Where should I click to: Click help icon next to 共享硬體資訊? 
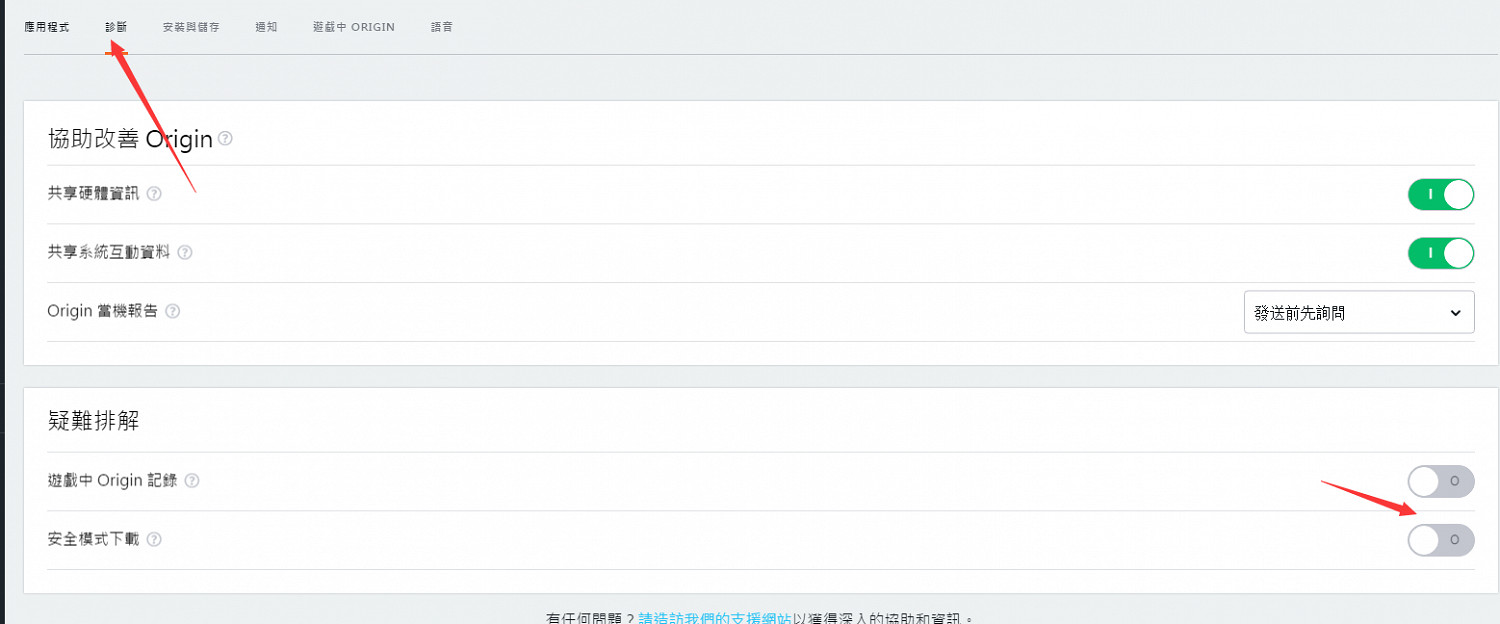[155, 194]
